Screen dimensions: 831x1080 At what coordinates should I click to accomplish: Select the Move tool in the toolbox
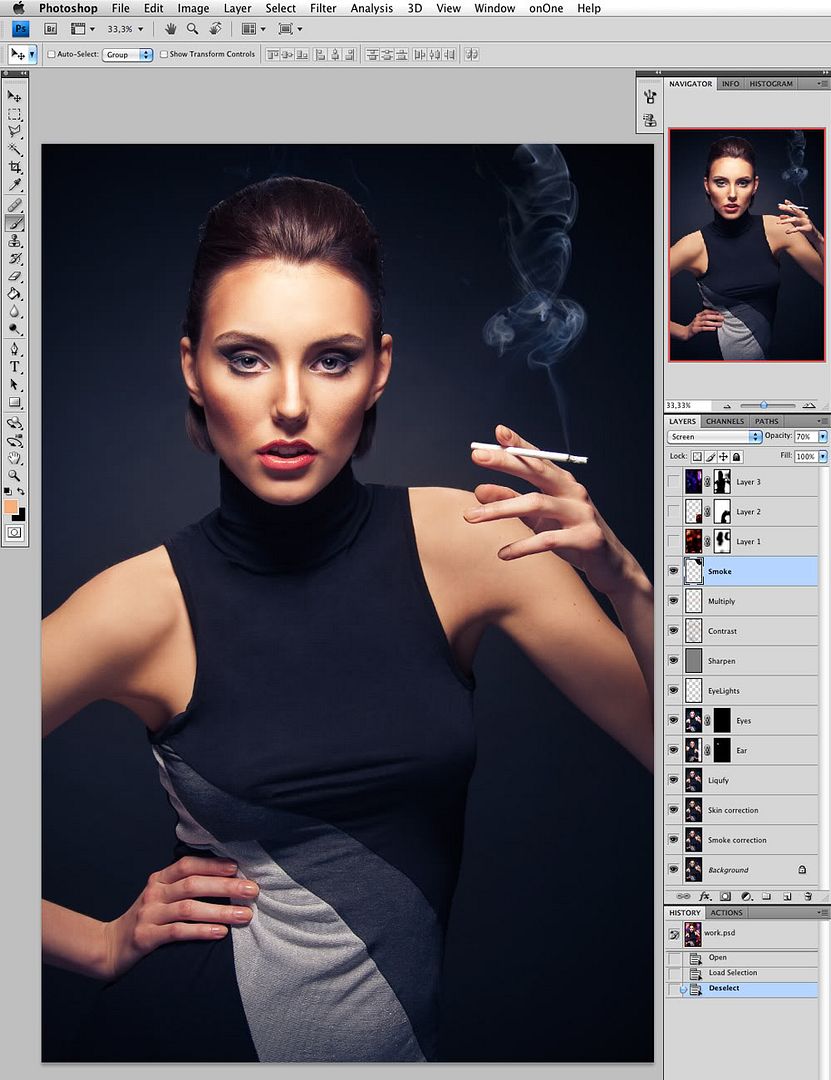click(x=14, y=96)
